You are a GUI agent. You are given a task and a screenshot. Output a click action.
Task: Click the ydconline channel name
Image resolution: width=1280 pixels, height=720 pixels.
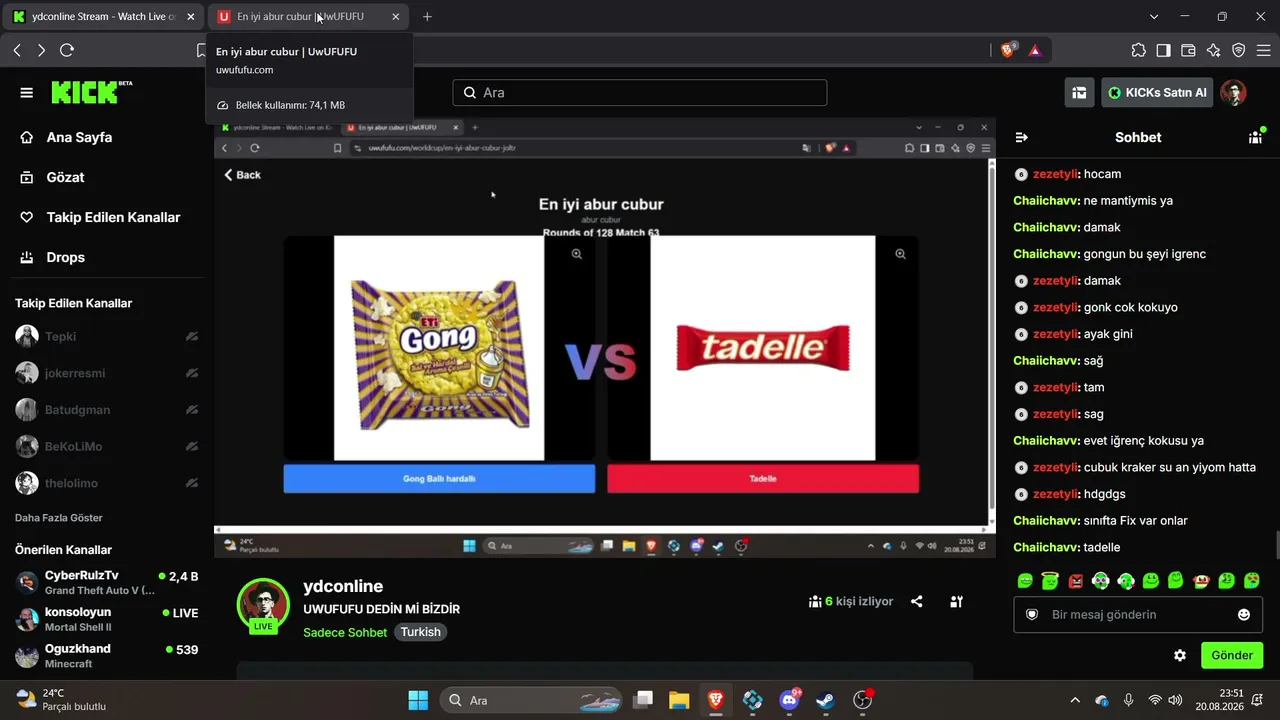[343, 586]
